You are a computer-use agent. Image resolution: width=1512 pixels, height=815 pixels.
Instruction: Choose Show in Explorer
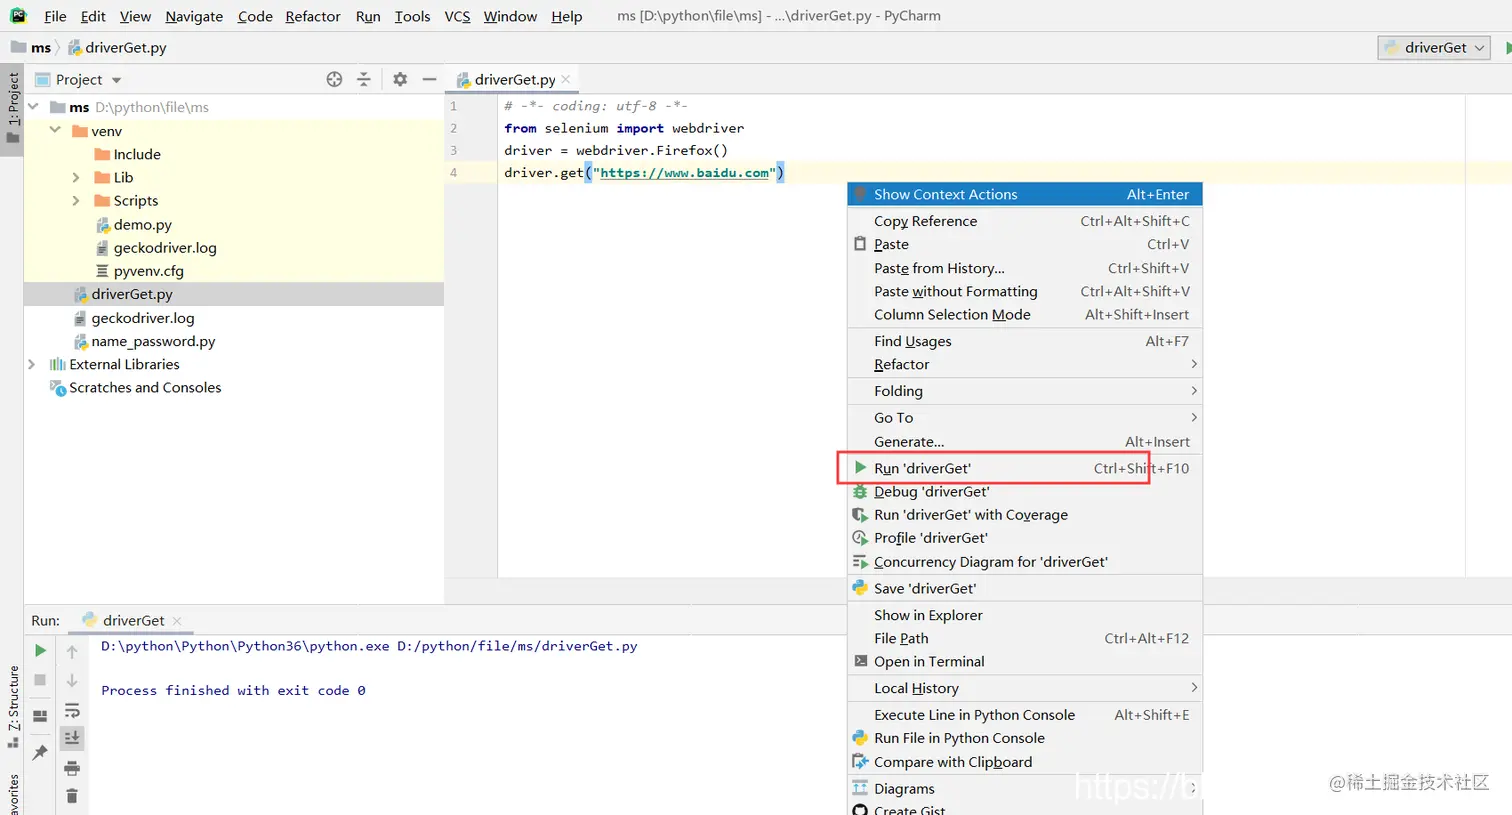pos(1025,615)
